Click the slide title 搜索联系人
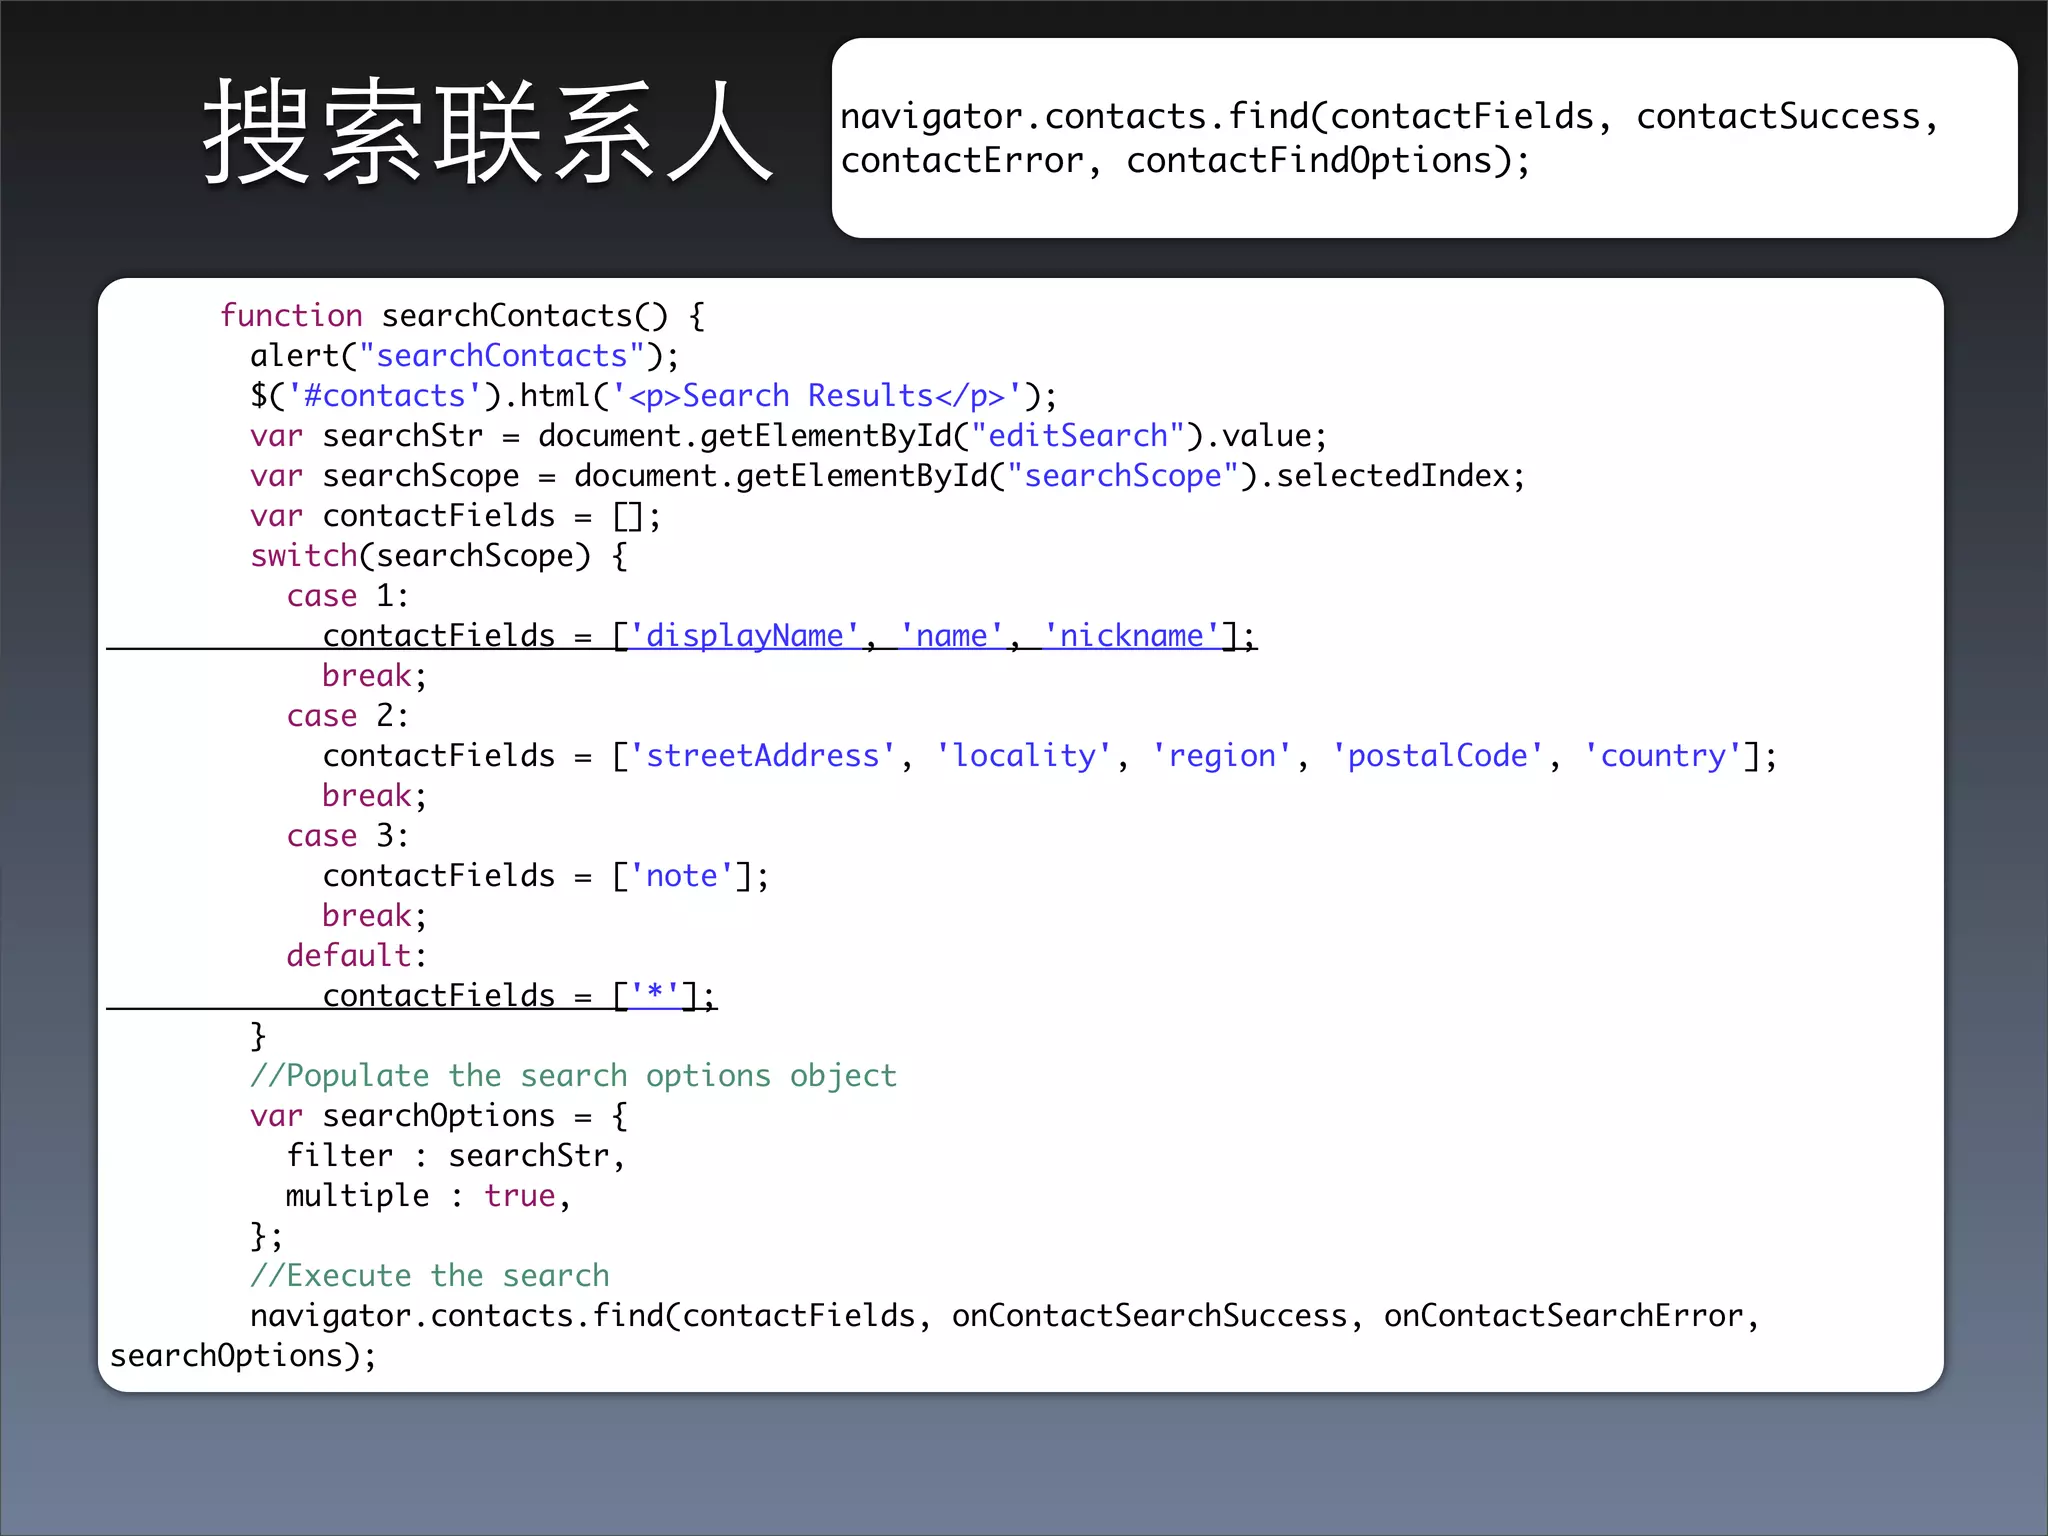The width and height of the screenshot is (2048, 1536). 488,132
